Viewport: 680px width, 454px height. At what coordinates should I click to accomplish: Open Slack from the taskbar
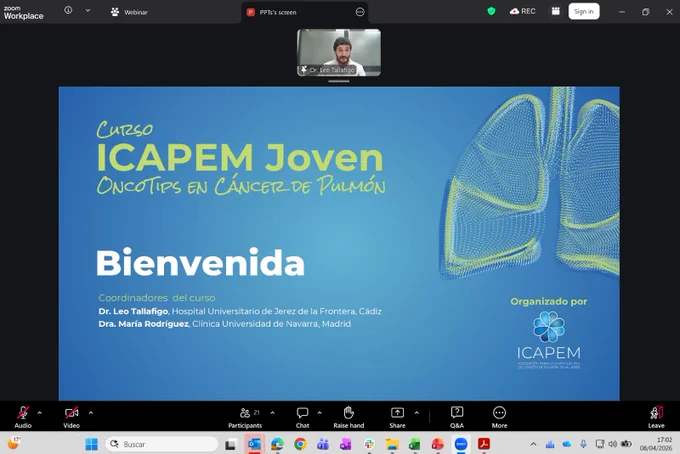[x=369, y=444]
